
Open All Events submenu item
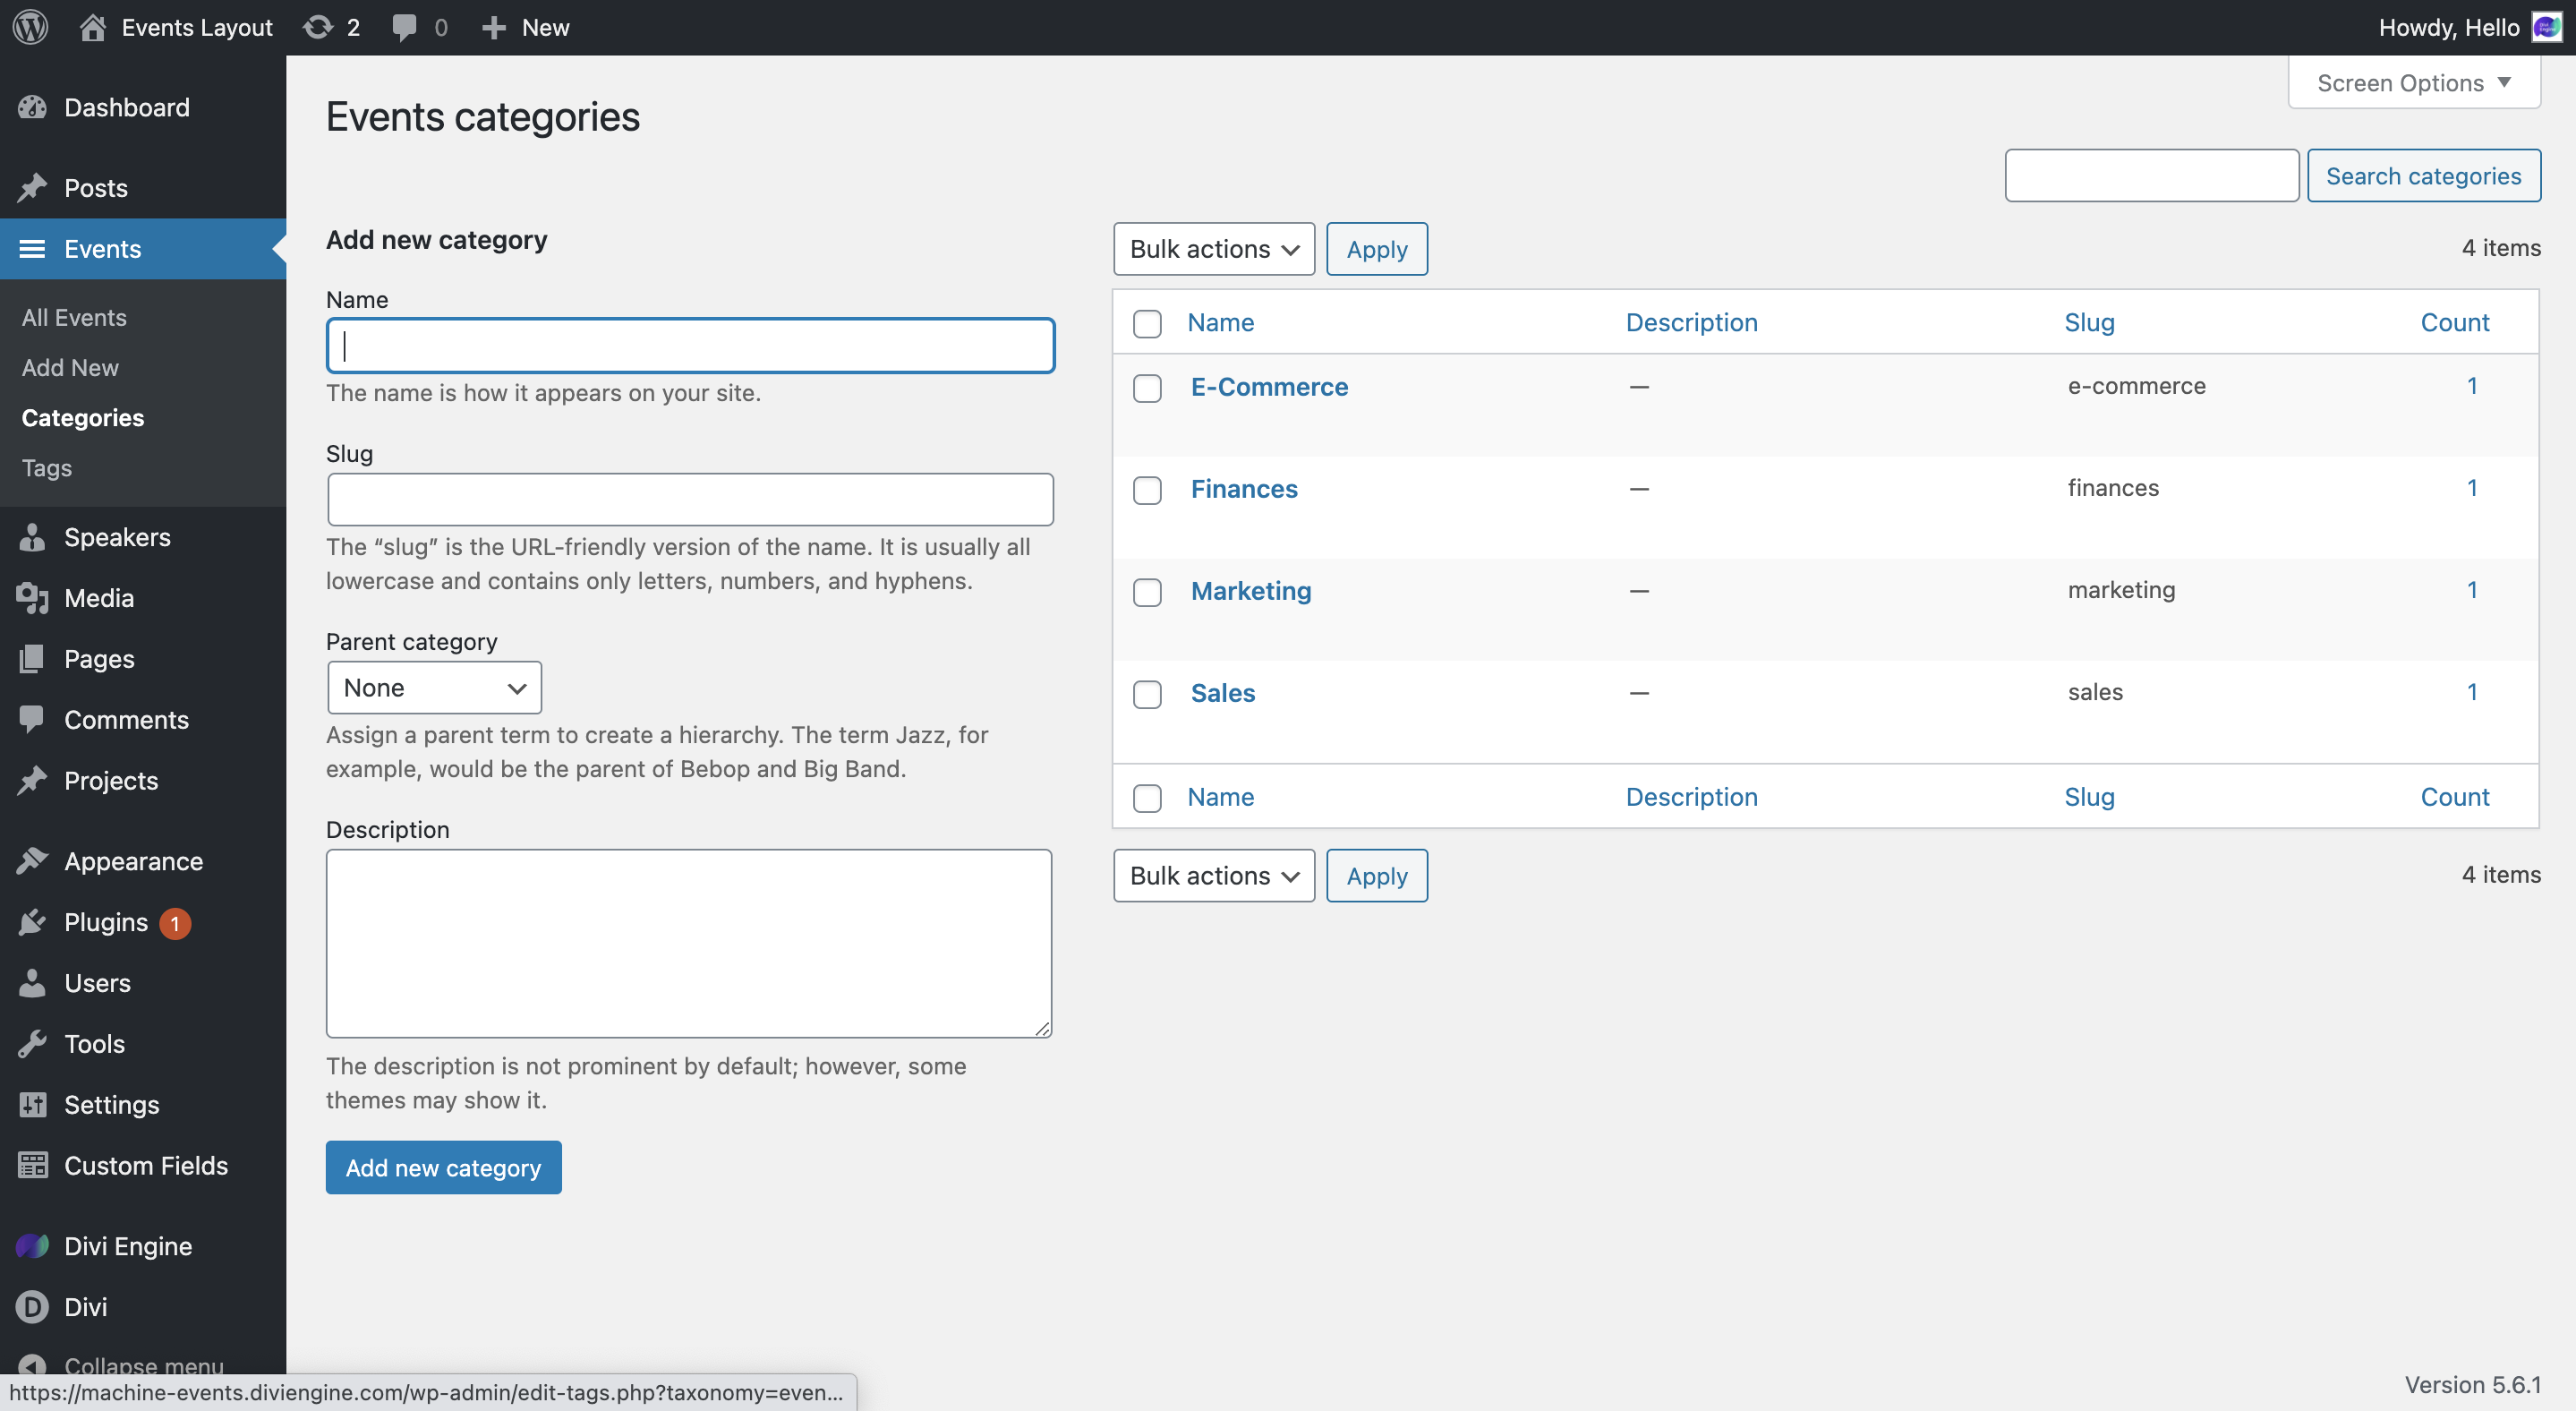pyautogui.click(x=74, y=317)
